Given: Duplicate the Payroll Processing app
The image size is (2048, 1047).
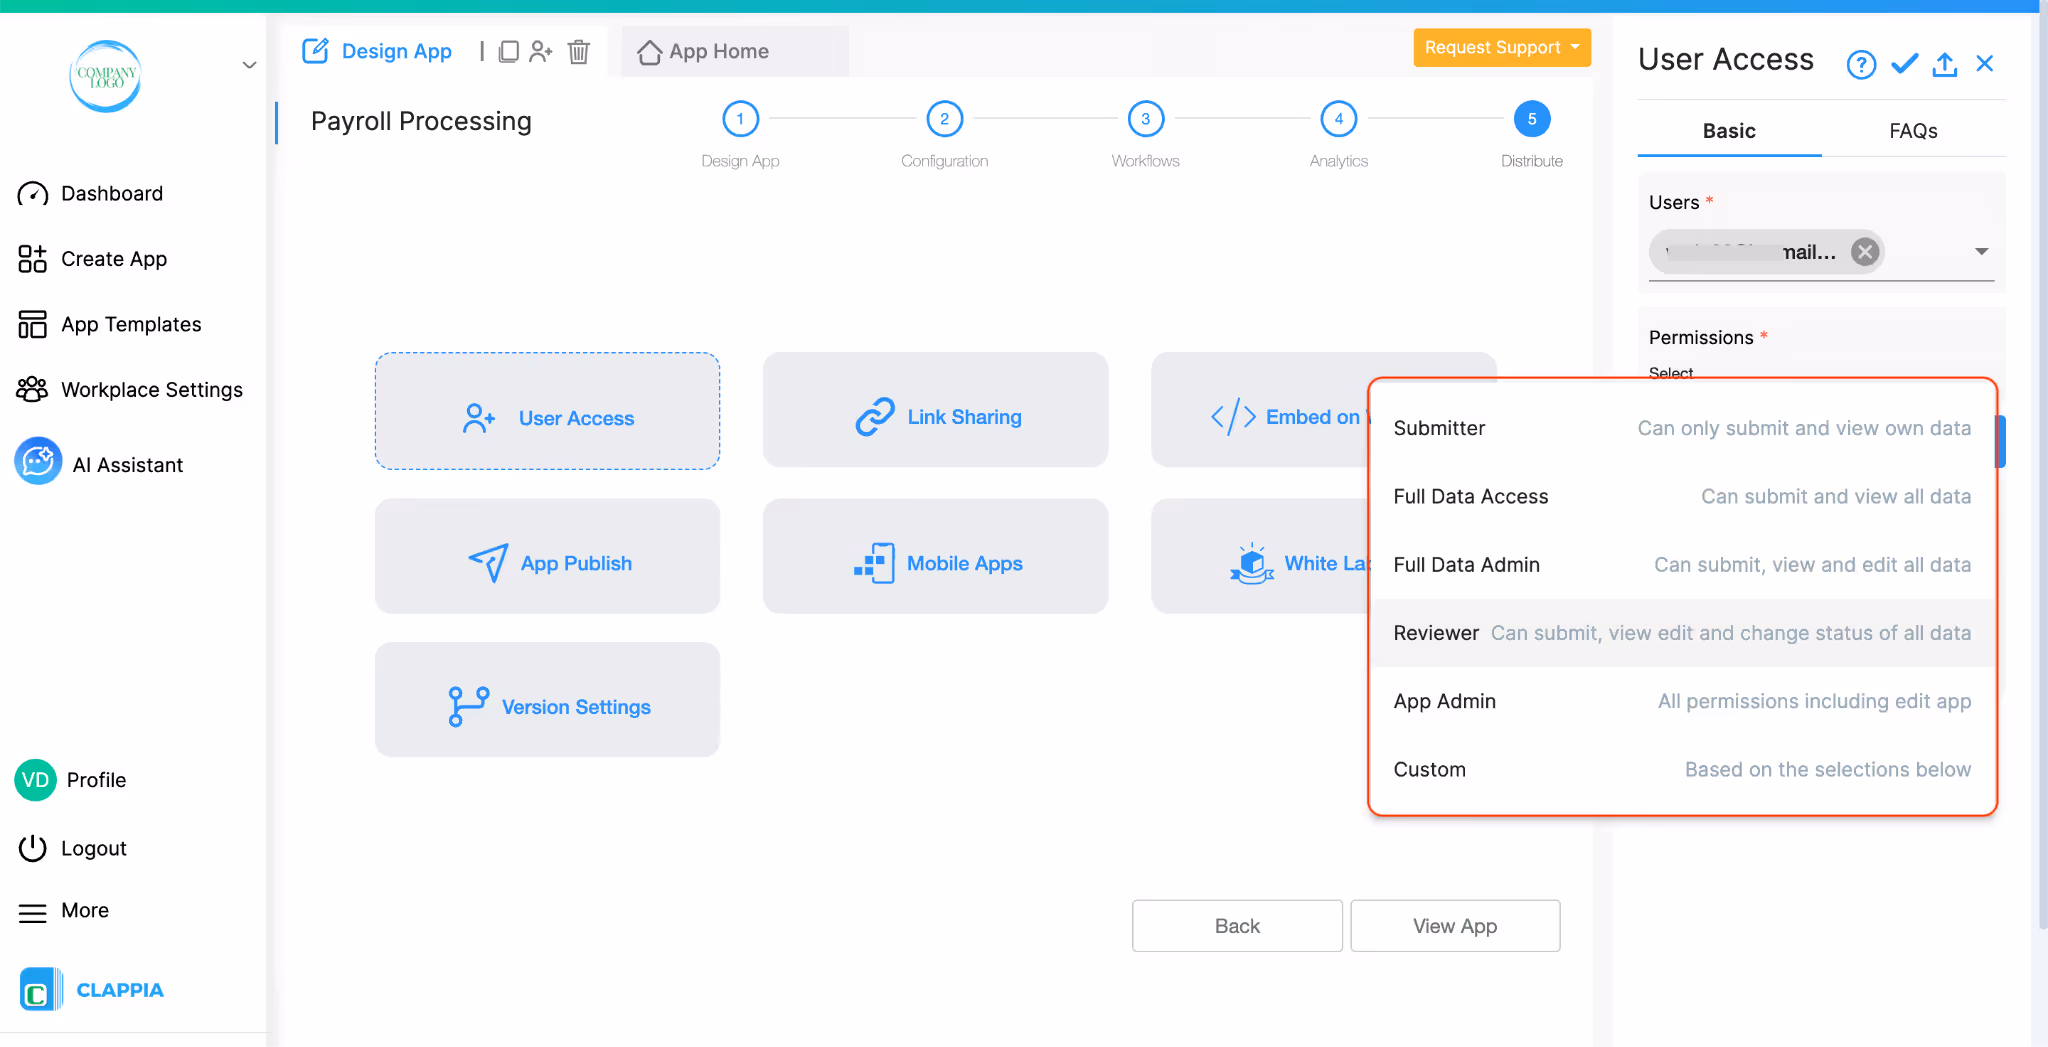Looking at the screenshot, I should (510, 51).
